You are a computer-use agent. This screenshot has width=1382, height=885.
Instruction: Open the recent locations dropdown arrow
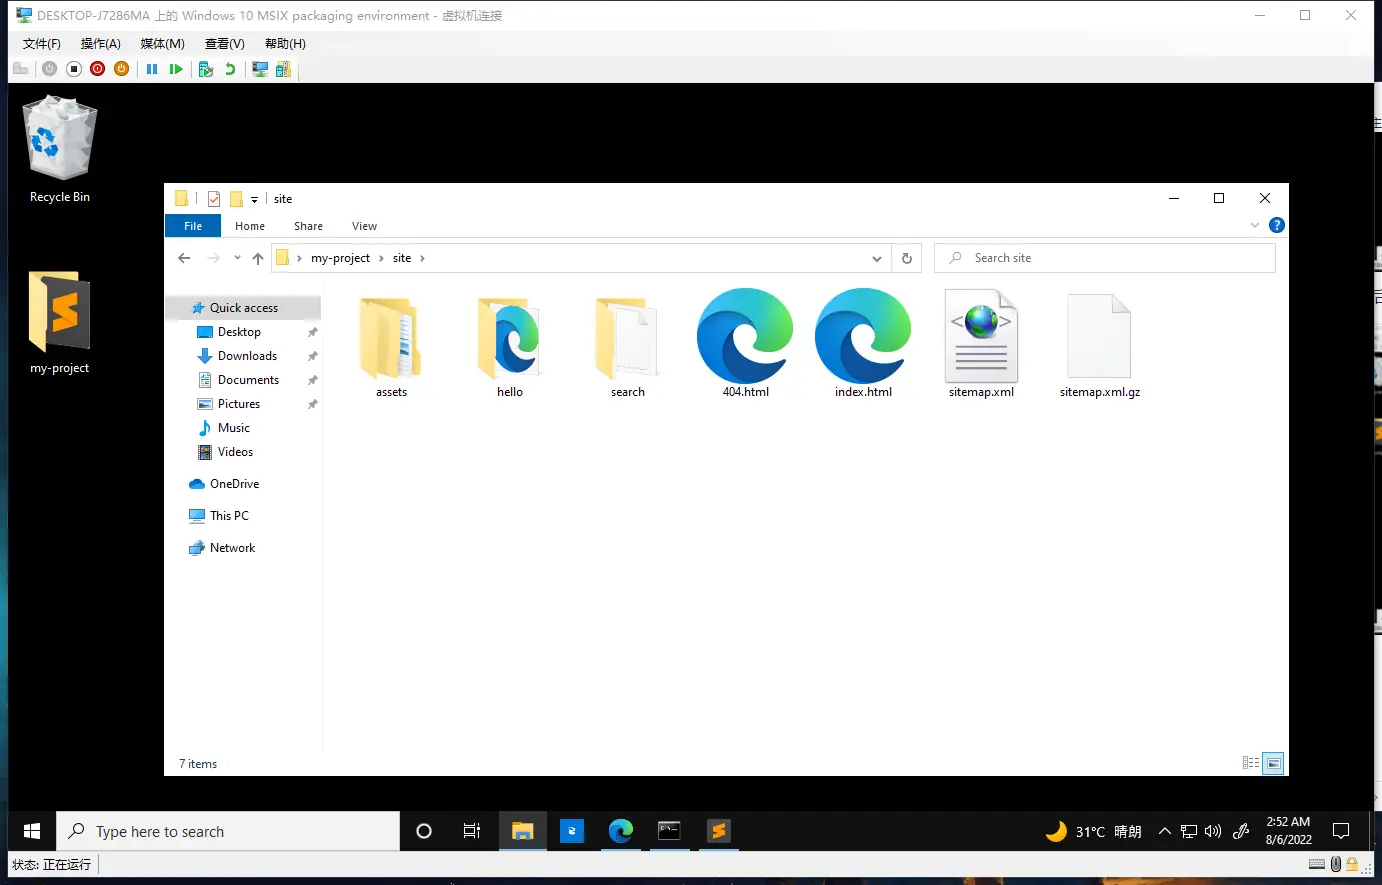pos(237,258)
